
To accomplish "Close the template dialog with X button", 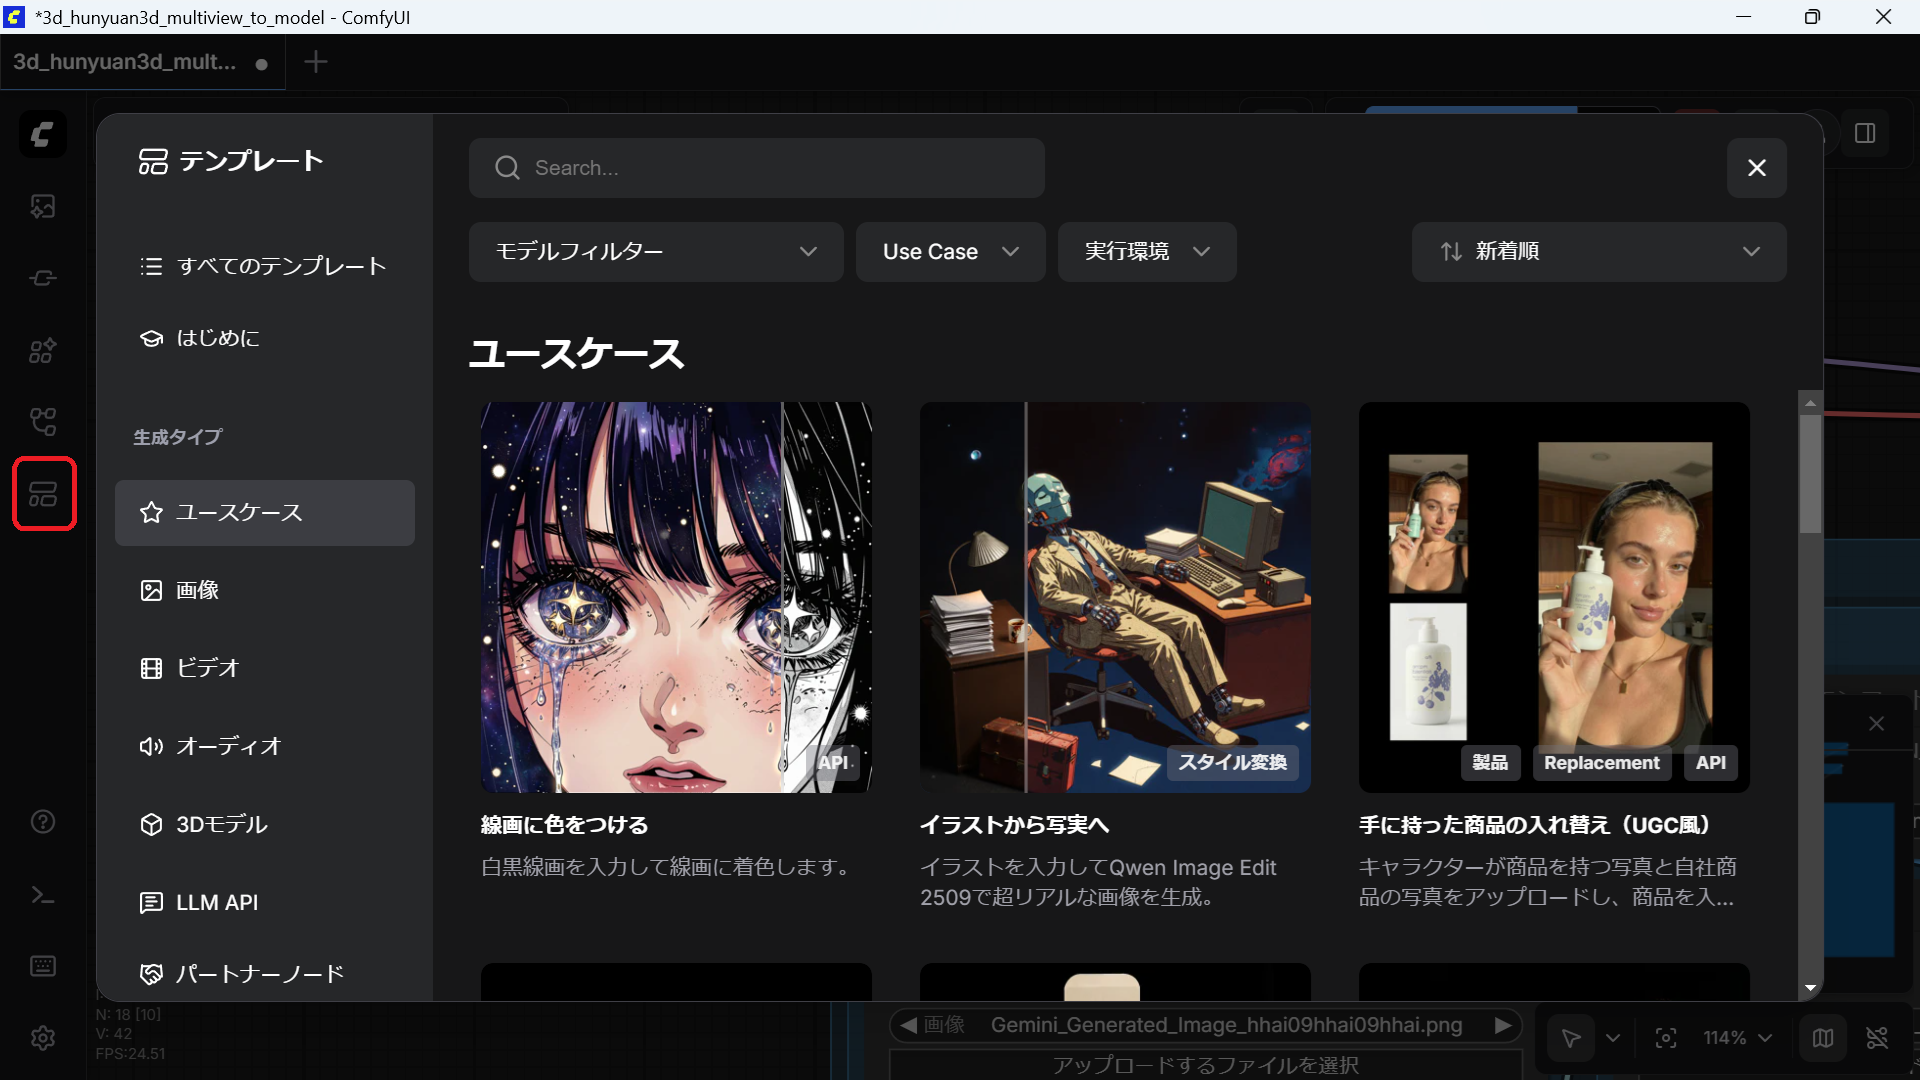I will pos(1756,168).
